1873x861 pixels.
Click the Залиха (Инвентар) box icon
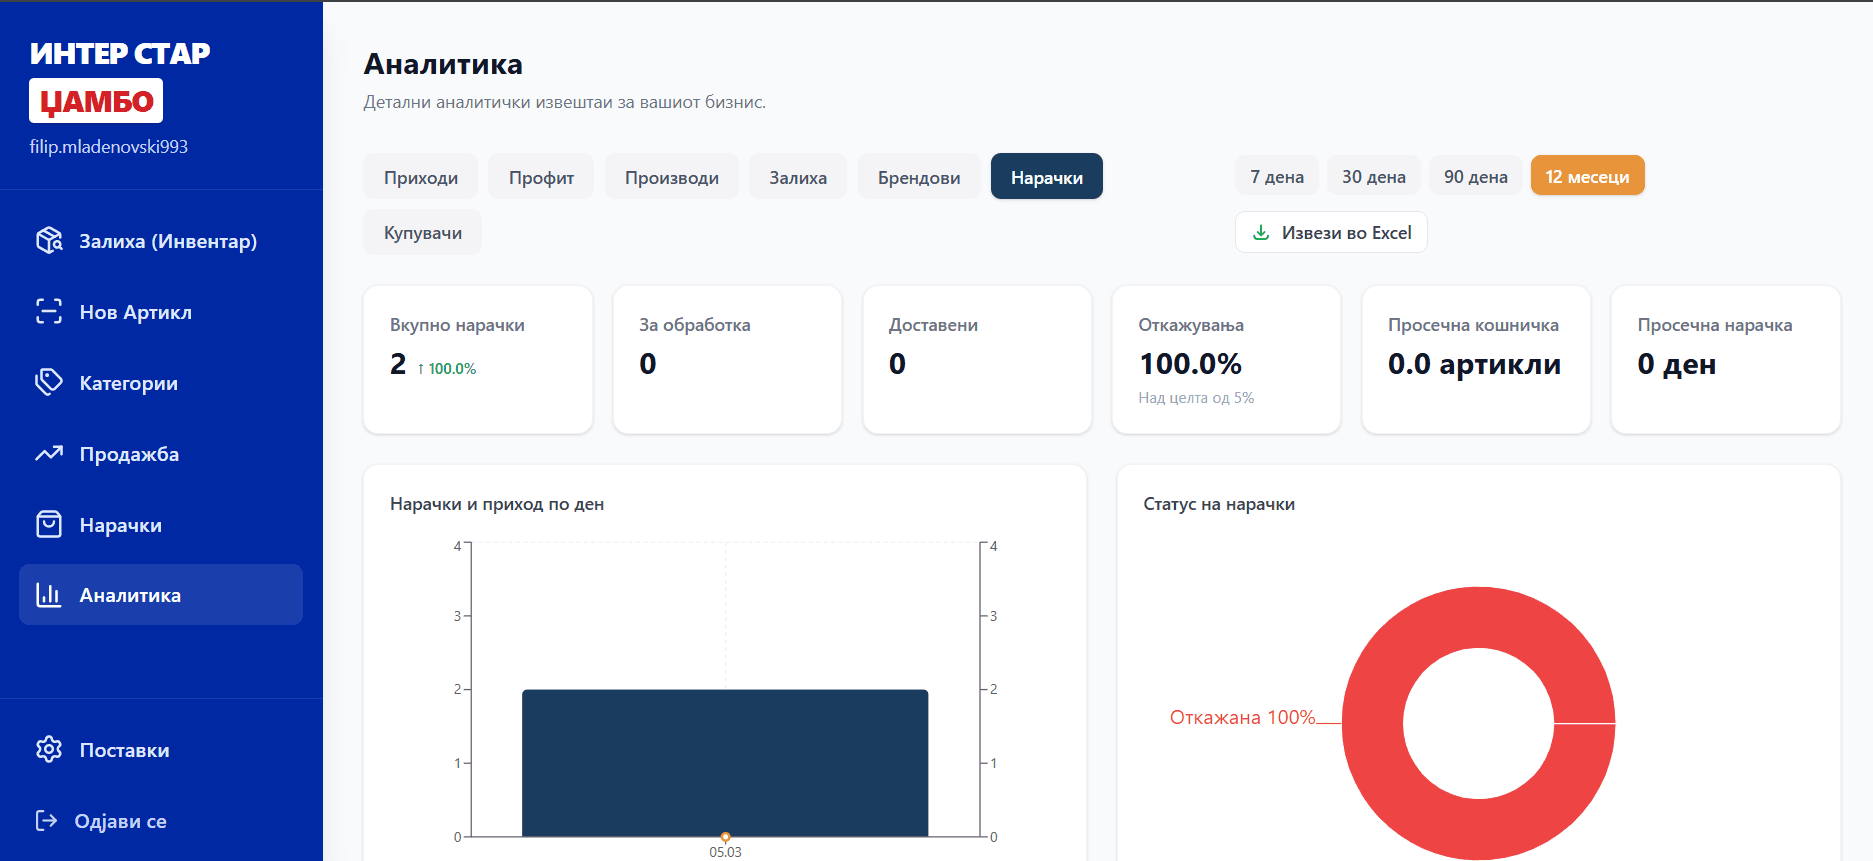point(49,240)
